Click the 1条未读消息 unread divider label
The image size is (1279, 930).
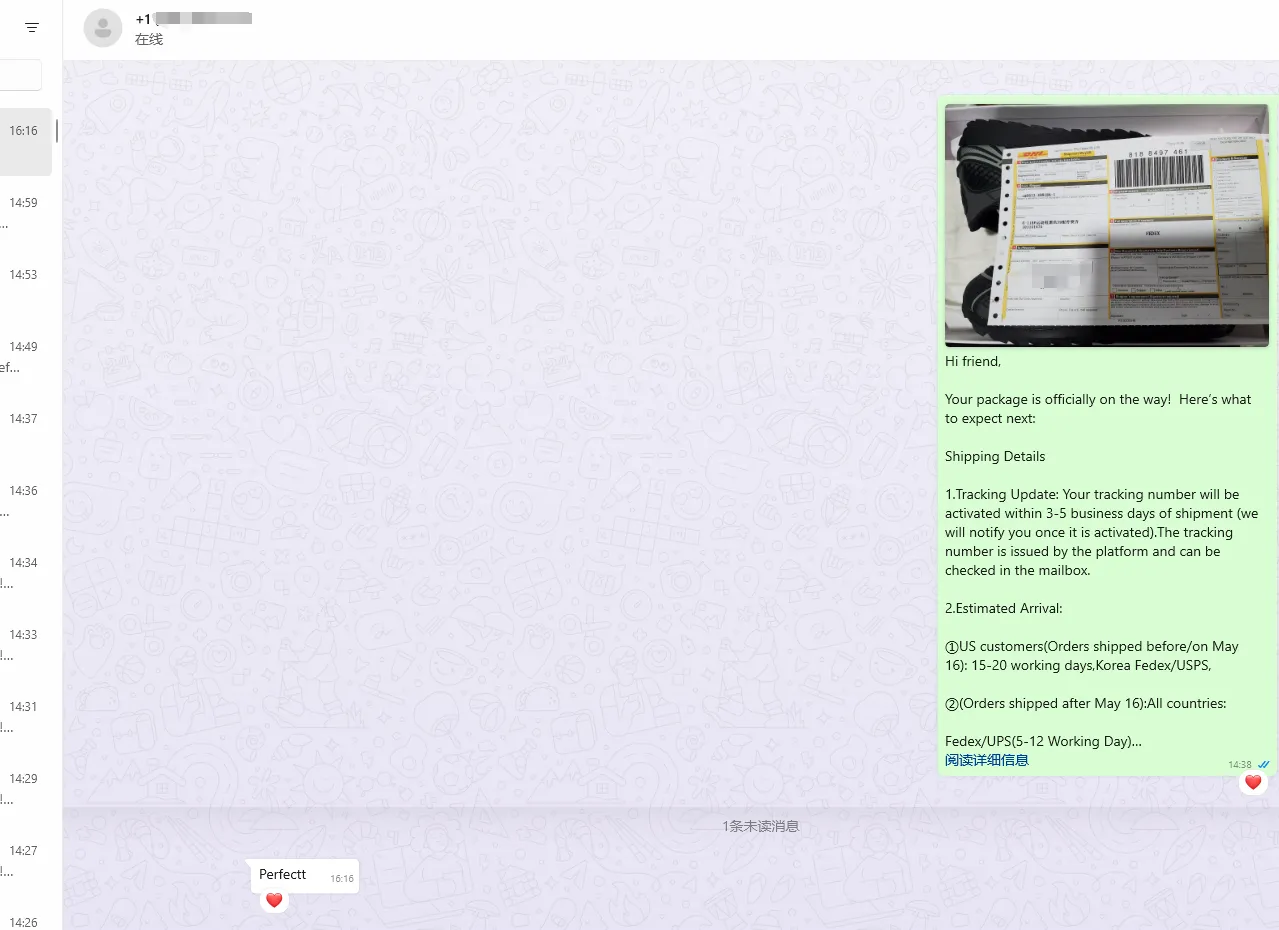point(761,826)
